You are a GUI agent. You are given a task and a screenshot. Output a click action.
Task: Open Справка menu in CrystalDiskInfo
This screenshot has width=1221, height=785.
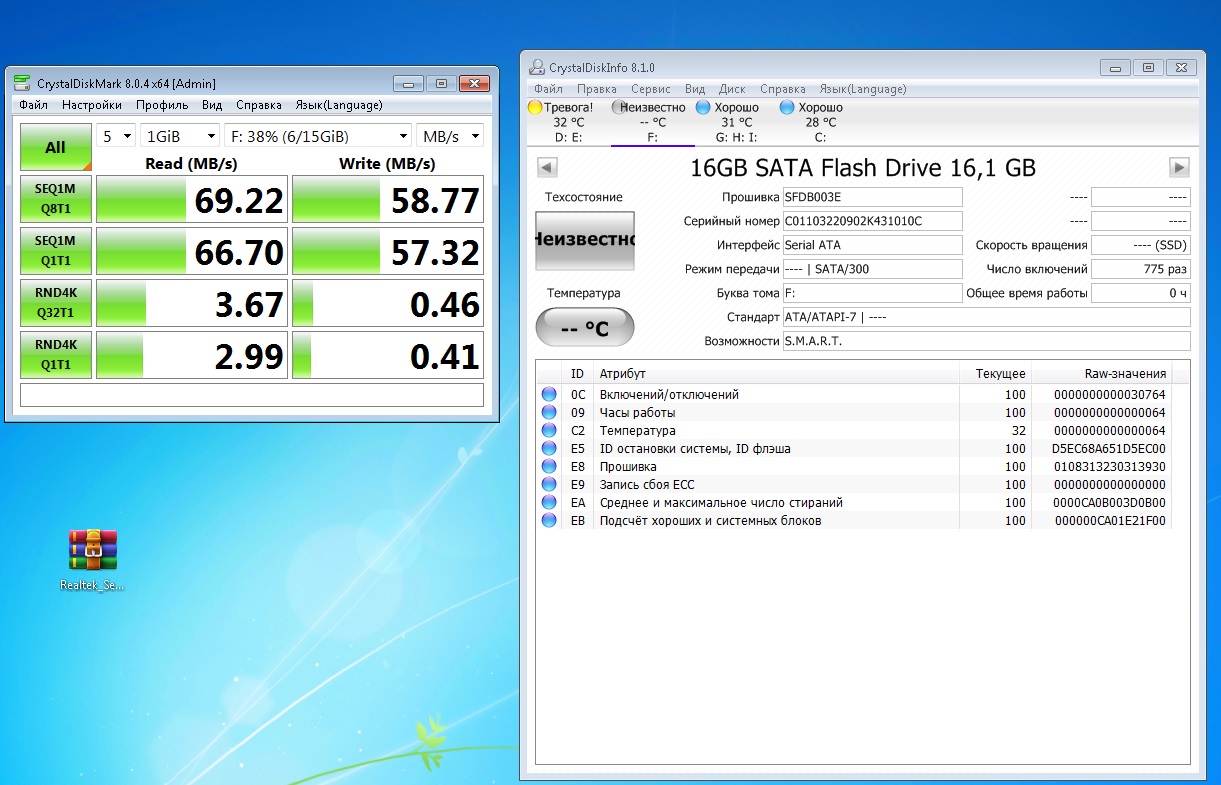click(x=783, y=89)
